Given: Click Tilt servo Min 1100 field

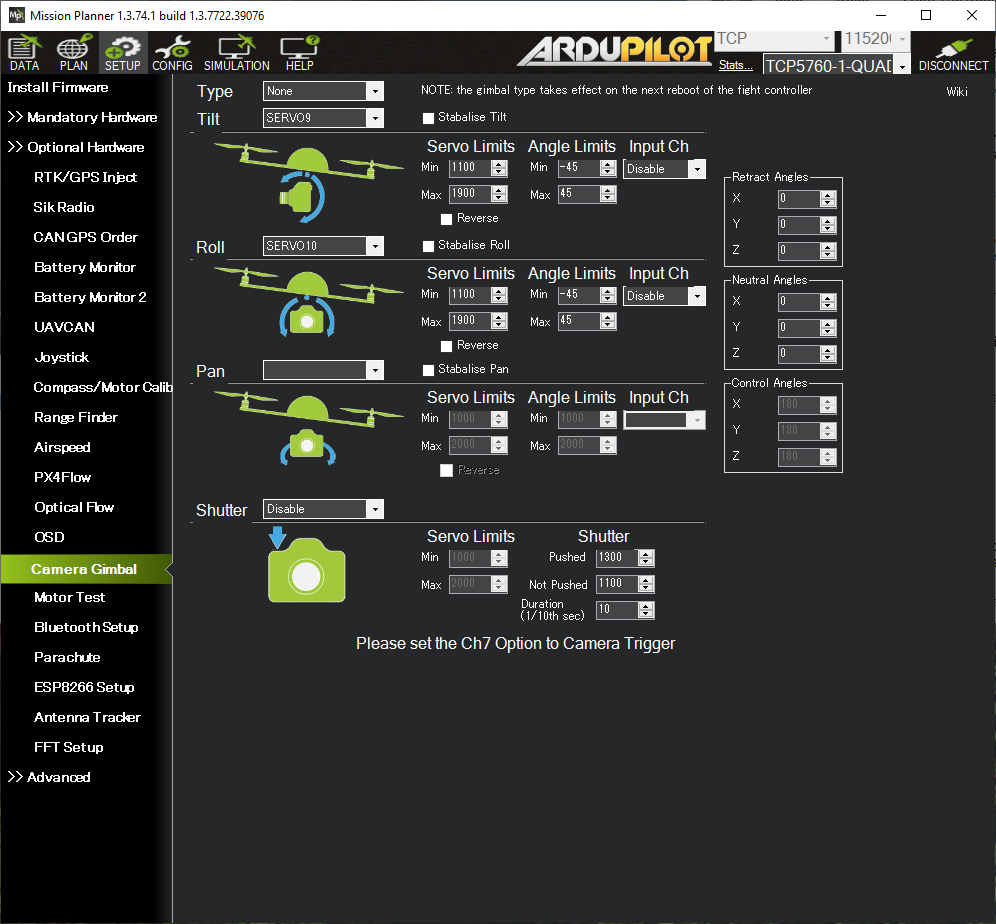Looking at the screenshot, I should (469, 168).
